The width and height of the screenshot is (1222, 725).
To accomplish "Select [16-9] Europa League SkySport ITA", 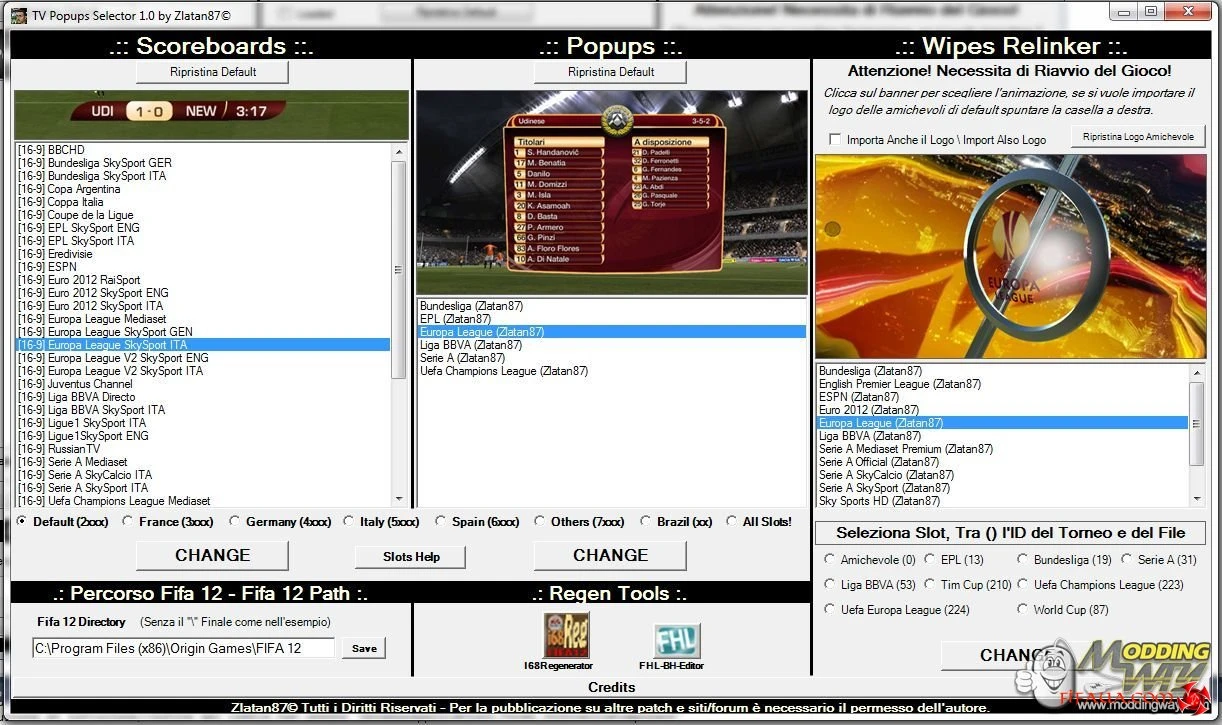I will (x=204, y=345).
